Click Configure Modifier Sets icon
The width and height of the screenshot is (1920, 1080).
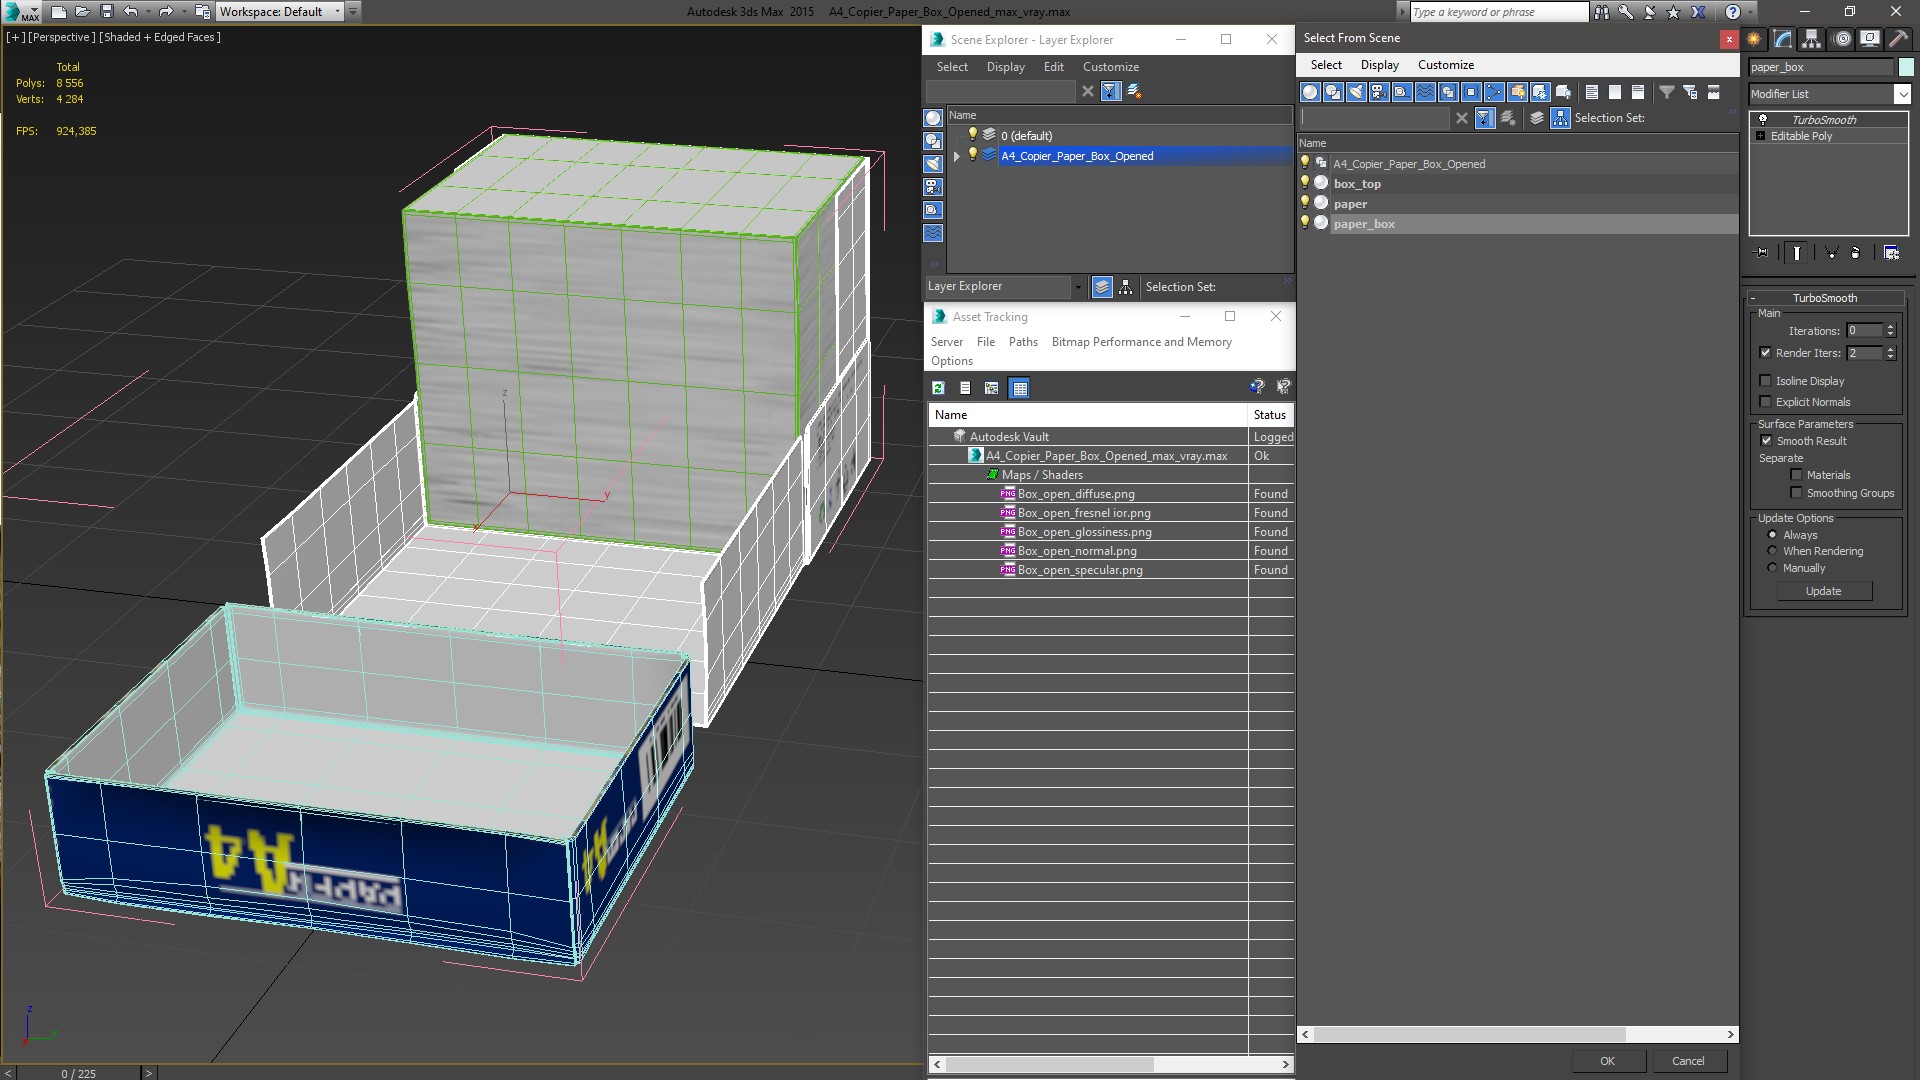(1891, 253)
